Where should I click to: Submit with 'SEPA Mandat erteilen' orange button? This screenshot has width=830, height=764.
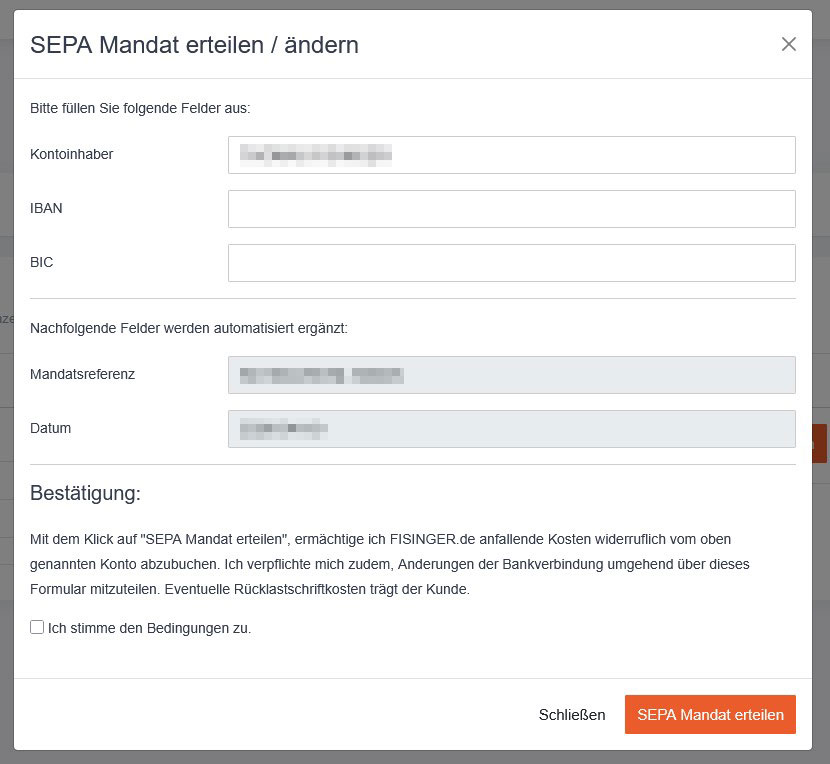tap(710, 715)
